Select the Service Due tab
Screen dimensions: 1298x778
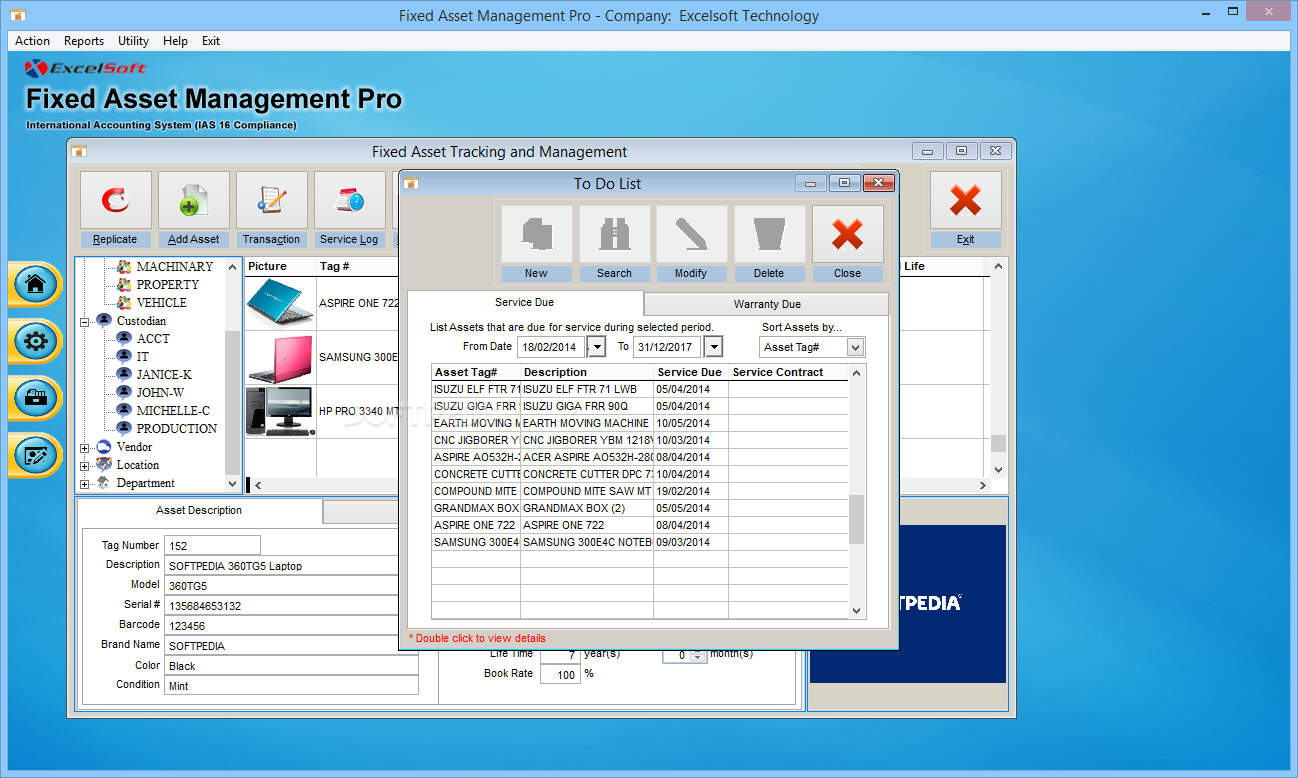[525, 303]
